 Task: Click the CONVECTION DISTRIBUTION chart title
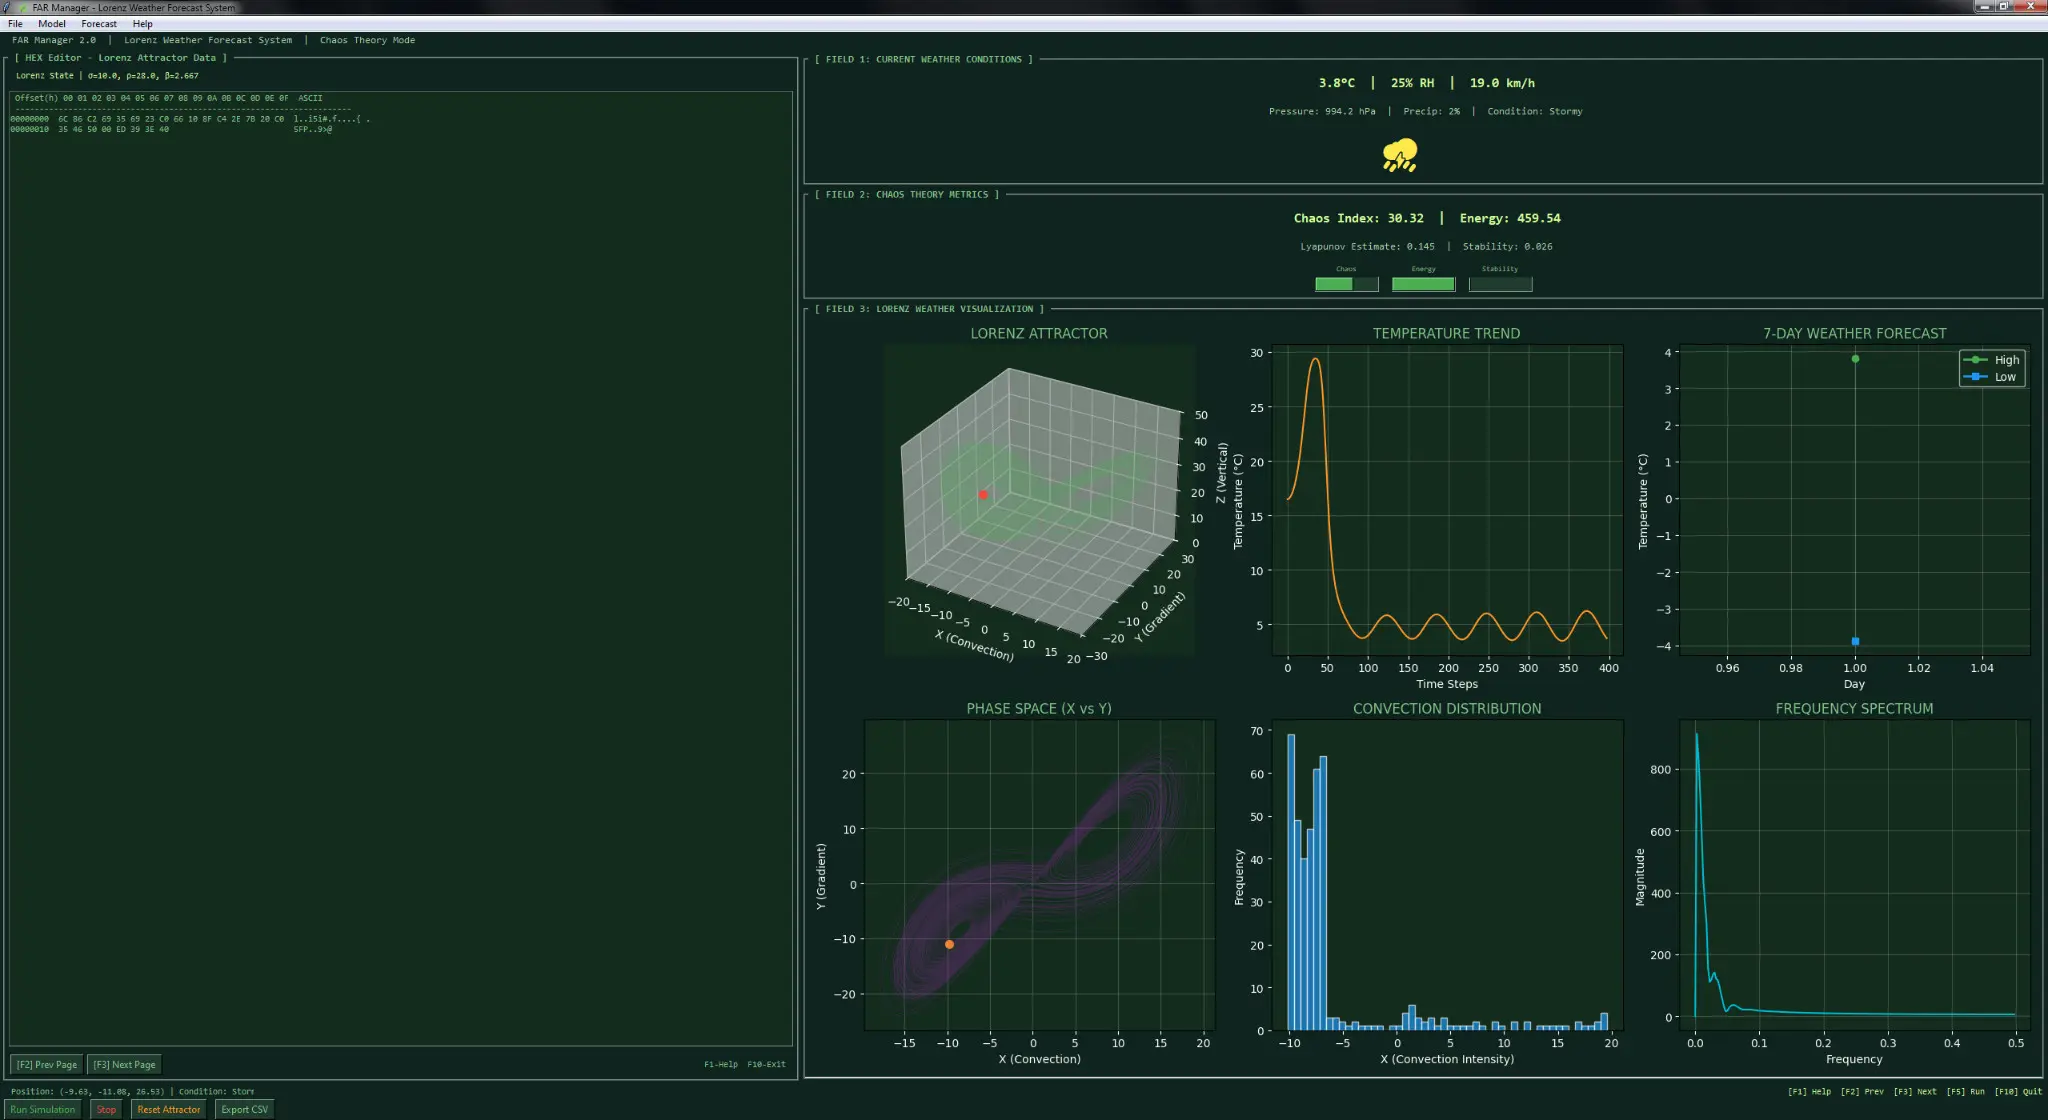pyautogui.click(x=1447, y=708)
